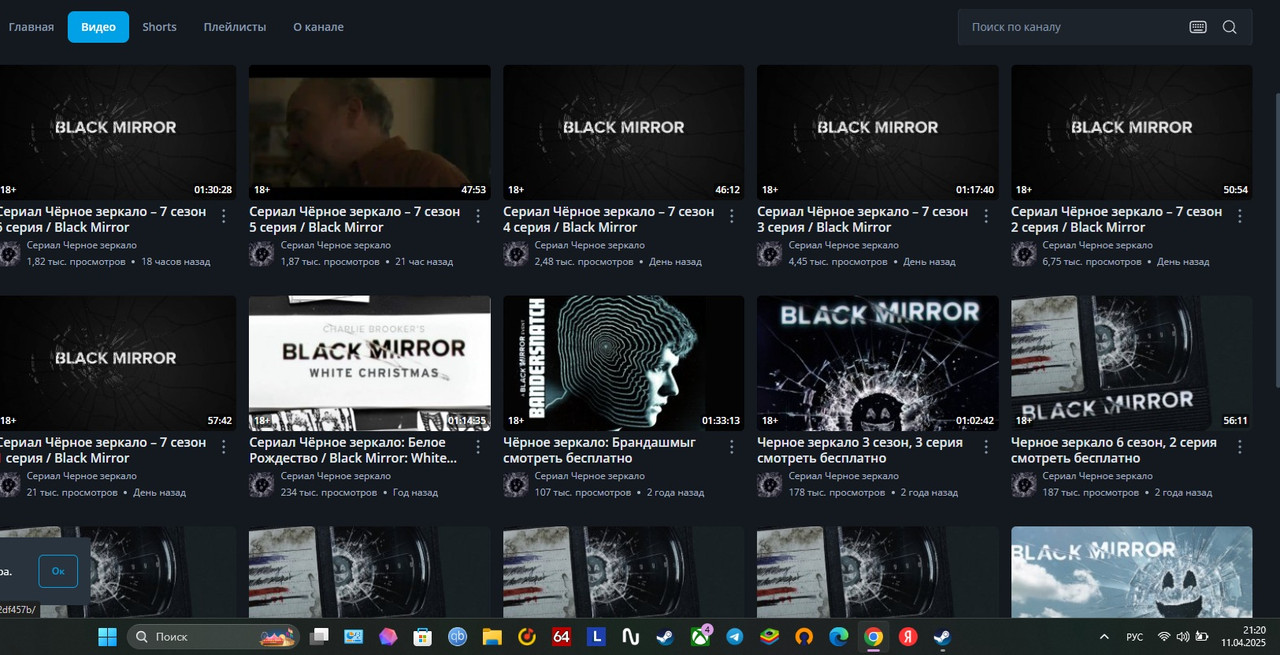Click channel avatar under 3 сезон, 3 серия
Viewport: 1280px width, 655px height.
769,485
